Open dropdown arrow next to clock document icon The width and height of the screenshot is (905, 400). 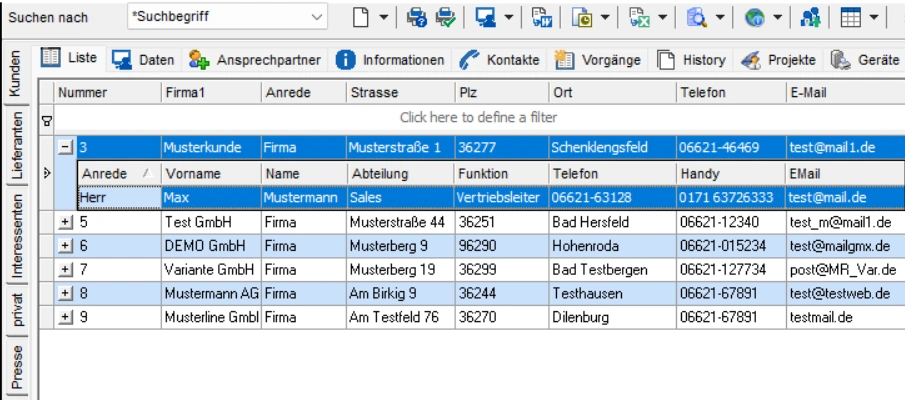605,17
